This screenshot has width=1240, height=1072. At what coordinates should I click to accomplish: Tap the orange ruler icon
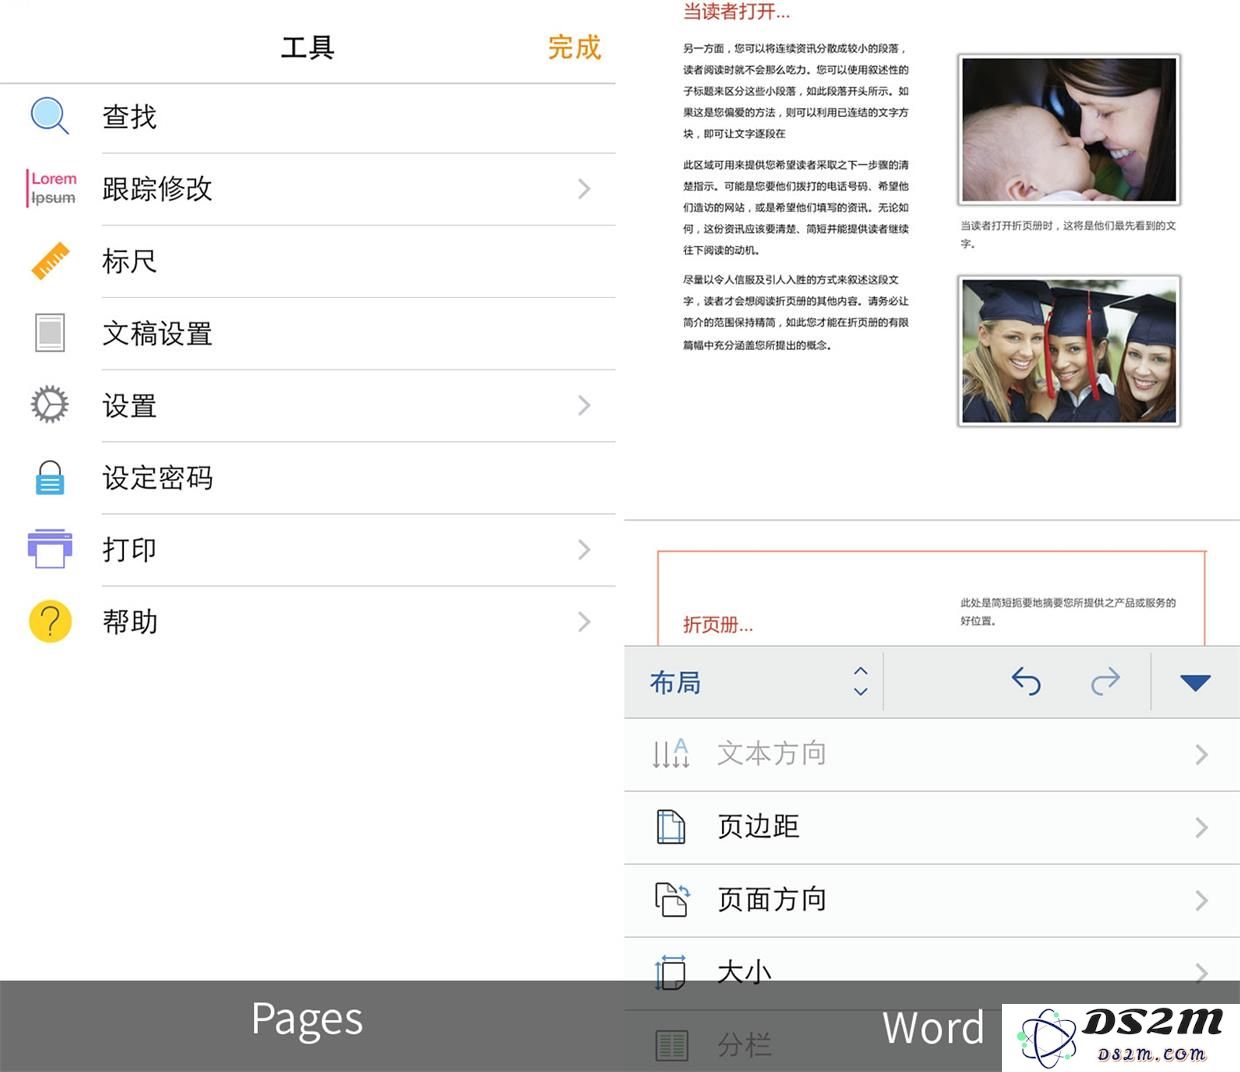click(50, 261)
